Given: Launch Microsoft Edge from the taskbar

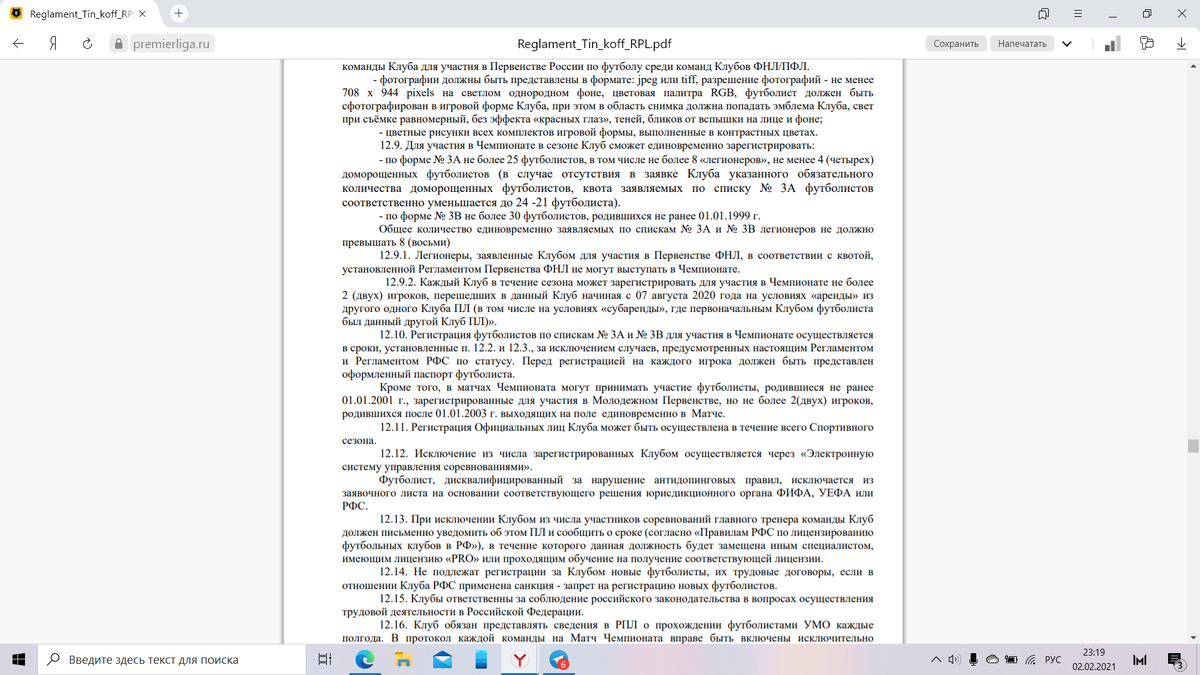Looking at the screenshot, I should pos(365,659).
